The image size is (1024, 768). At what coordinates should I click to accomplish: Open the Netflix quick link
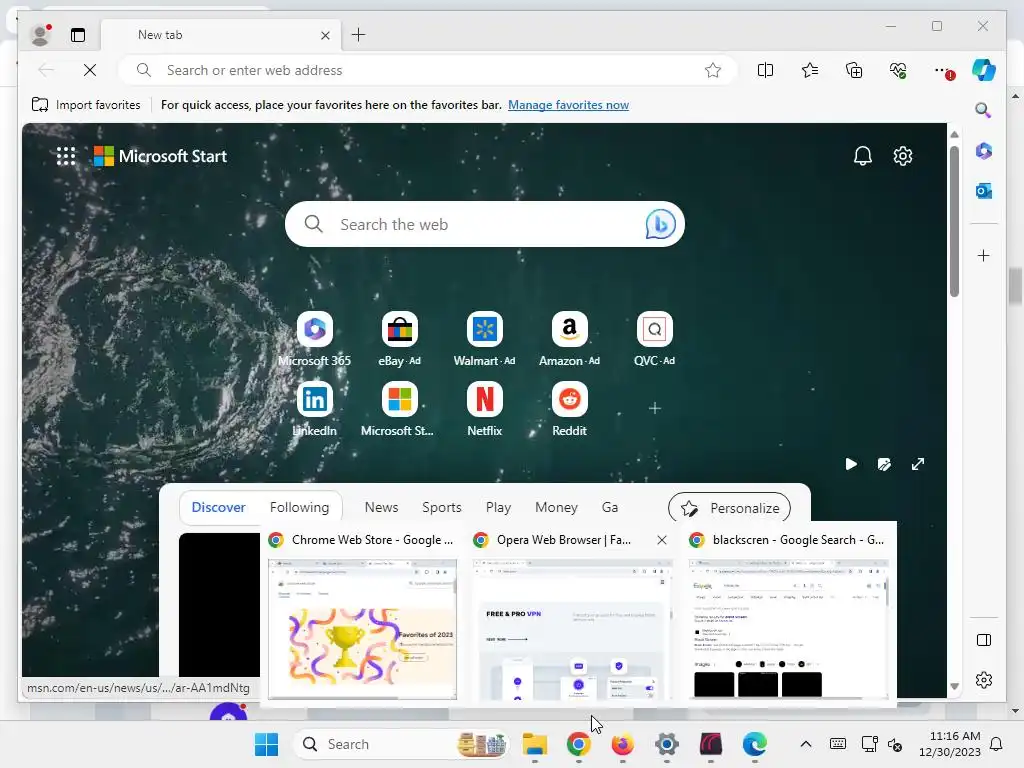tap(485, 409)
